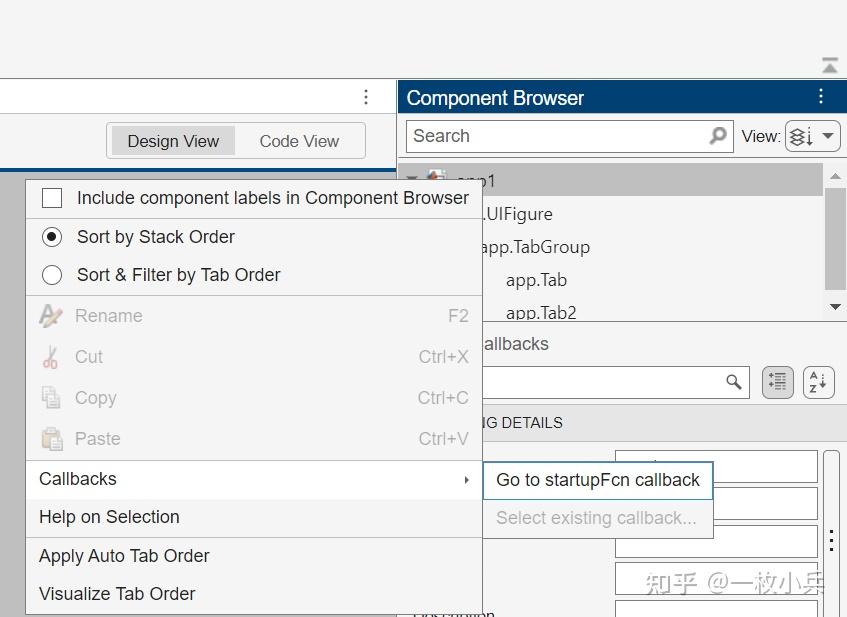Toggle the Include component labels checkbox
This screenshot has width=847, height=617.
click(52, 198)
